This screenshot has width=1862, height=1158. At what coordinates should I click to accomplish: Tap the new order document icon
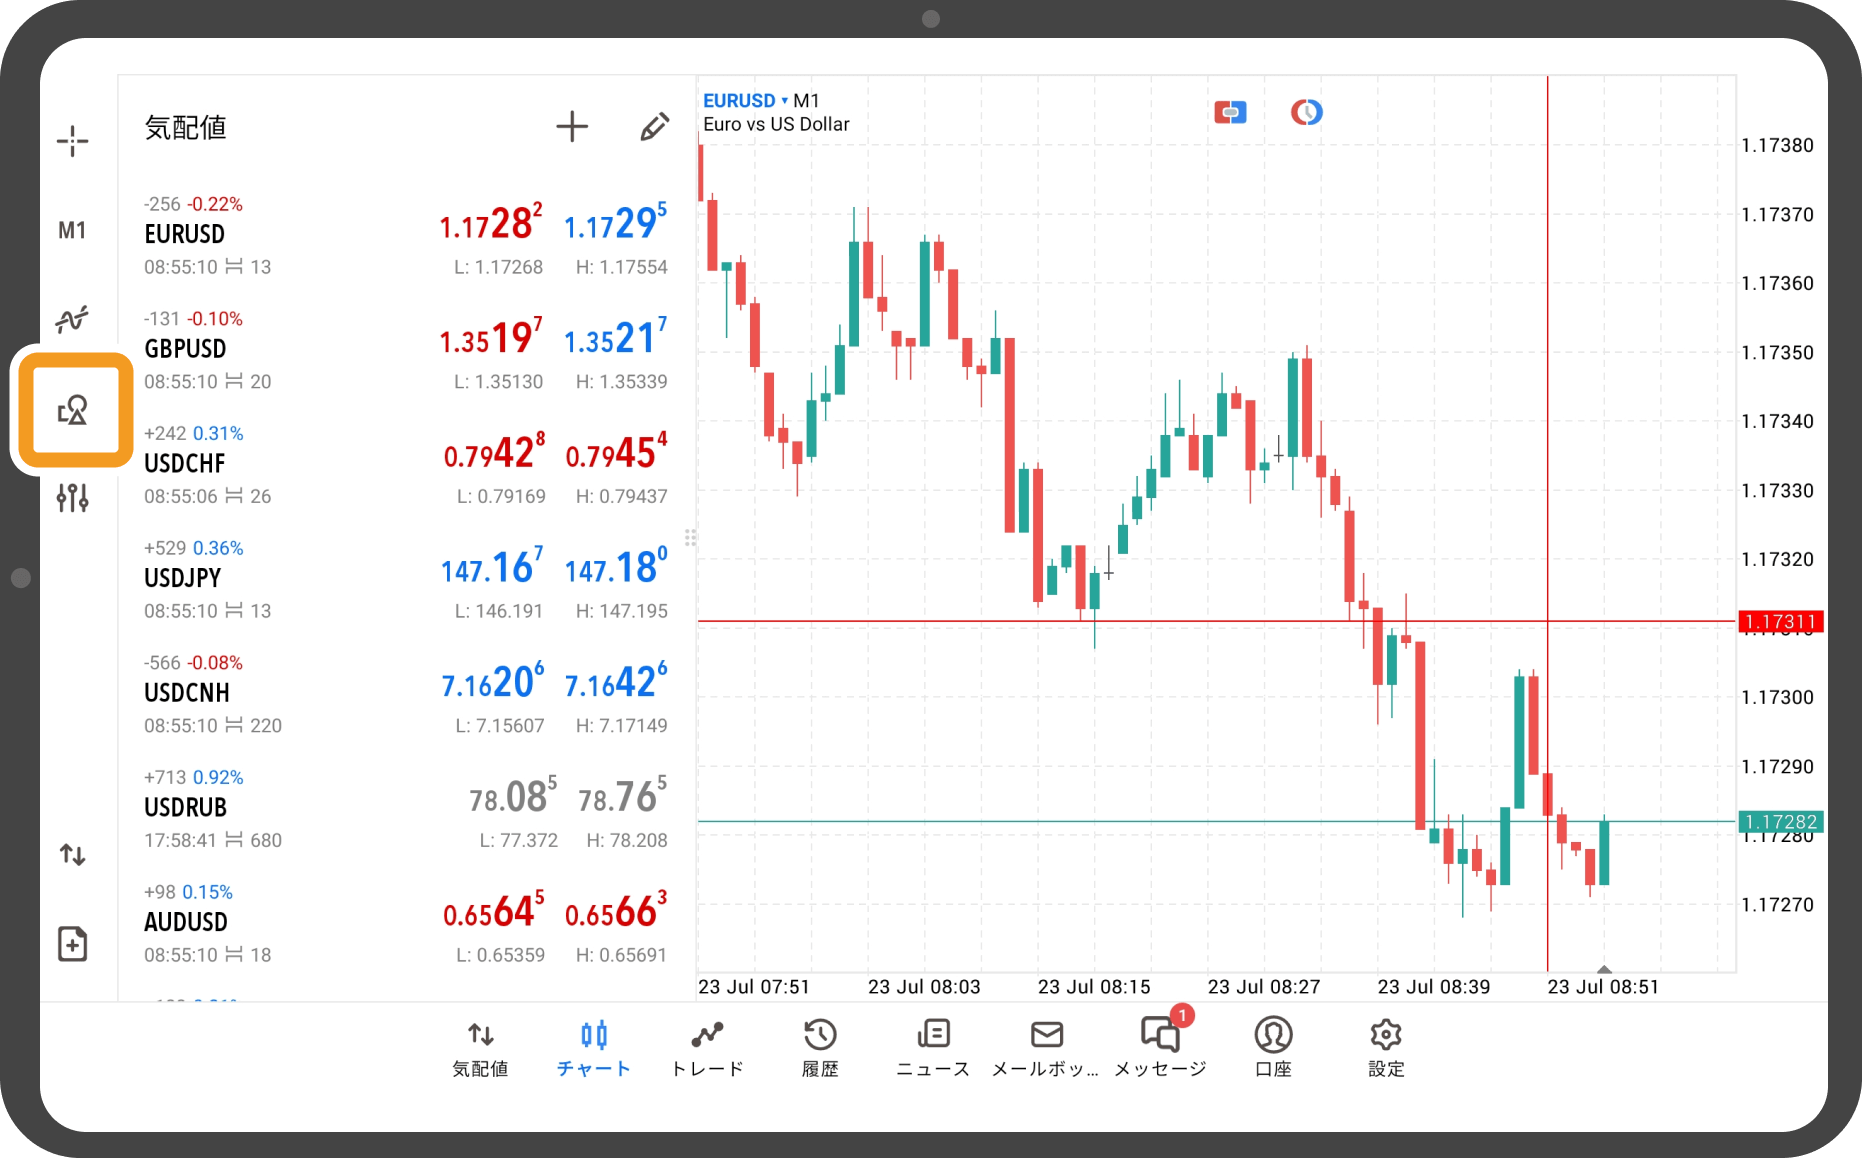pos(72,943)
